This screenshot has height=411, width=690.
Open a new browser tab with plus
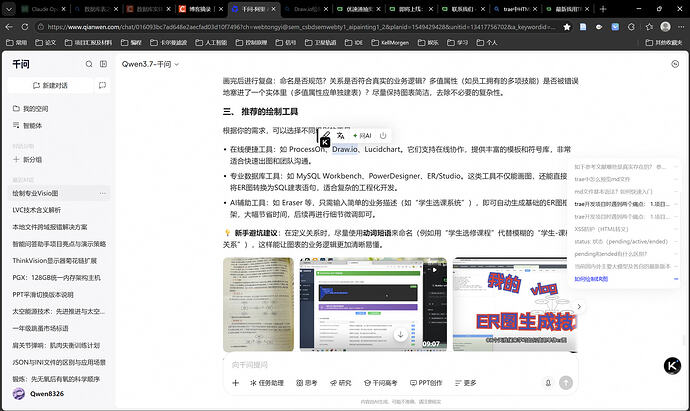(x=603, y=9)
